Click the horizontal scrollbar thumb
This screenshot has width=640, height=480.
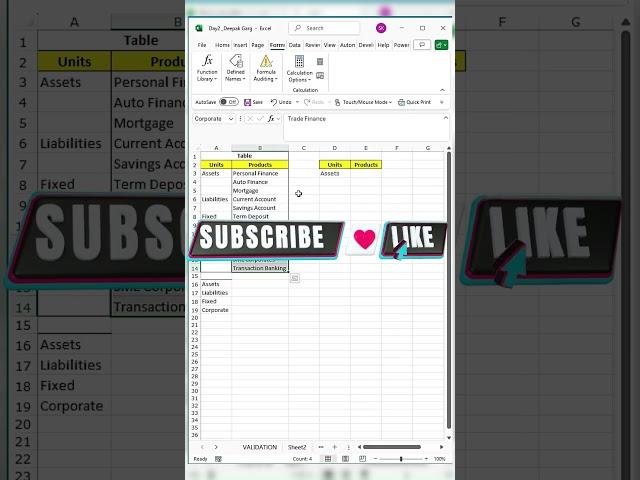click(x=392, y=447)
